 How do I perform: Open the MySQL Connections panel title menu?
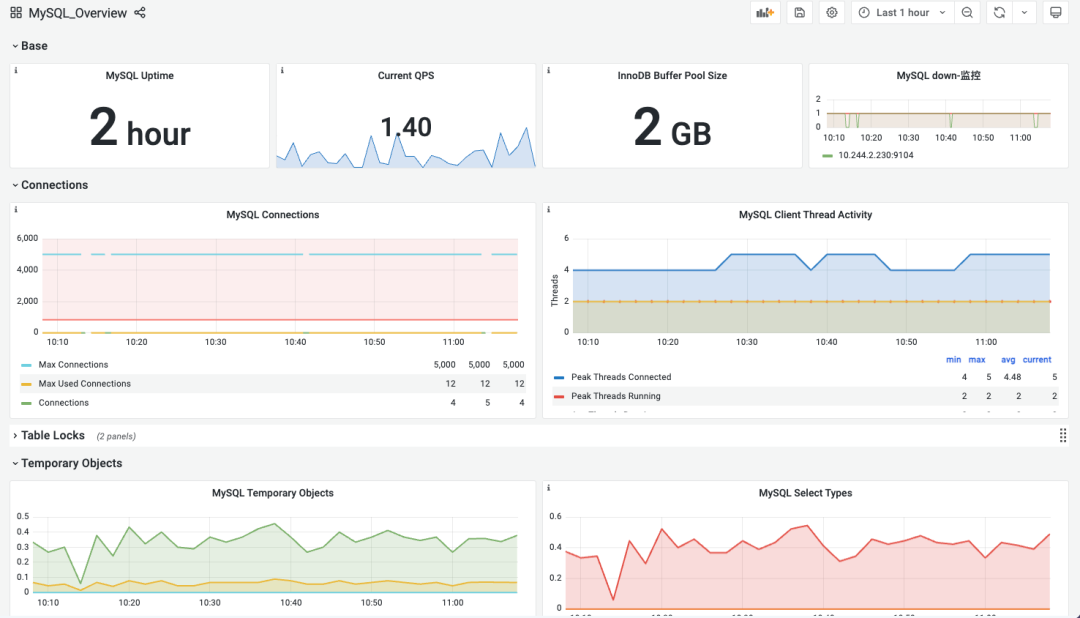273,215
